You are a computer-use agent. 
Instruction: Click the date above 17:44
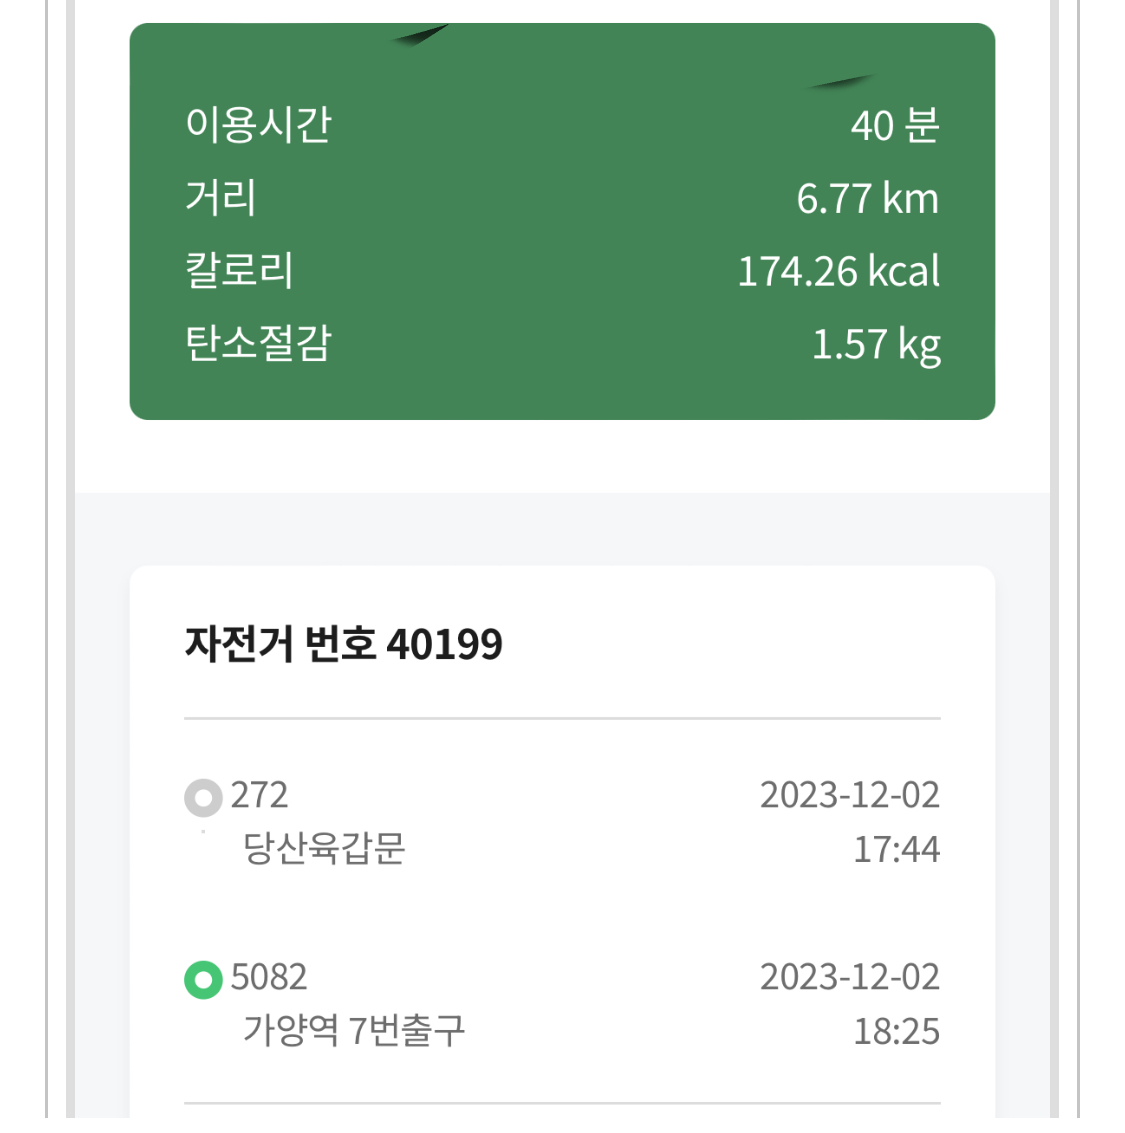[x=849, y=795]
